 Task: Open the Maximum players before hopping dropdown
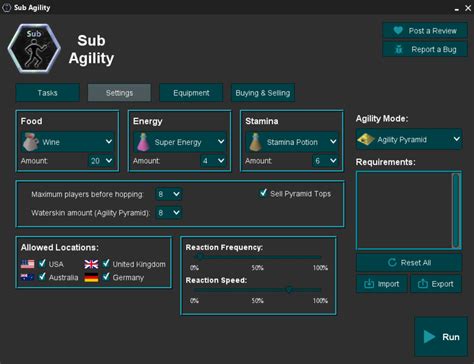click(x=169, y=194)
